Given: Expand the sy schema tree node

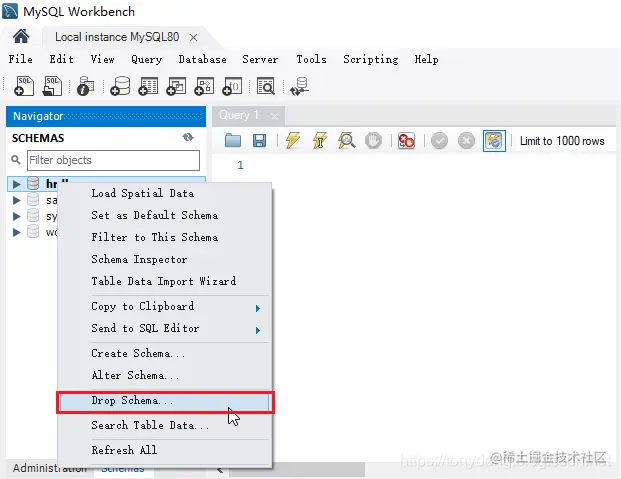Looking at the screenshot, I should [16, 216].
